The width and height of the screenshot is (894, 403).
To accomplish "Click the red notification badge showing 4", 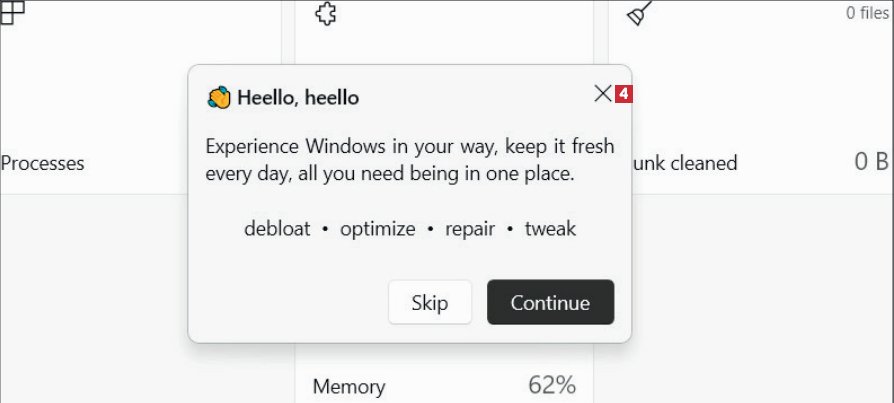I will [x=624, y=94].
